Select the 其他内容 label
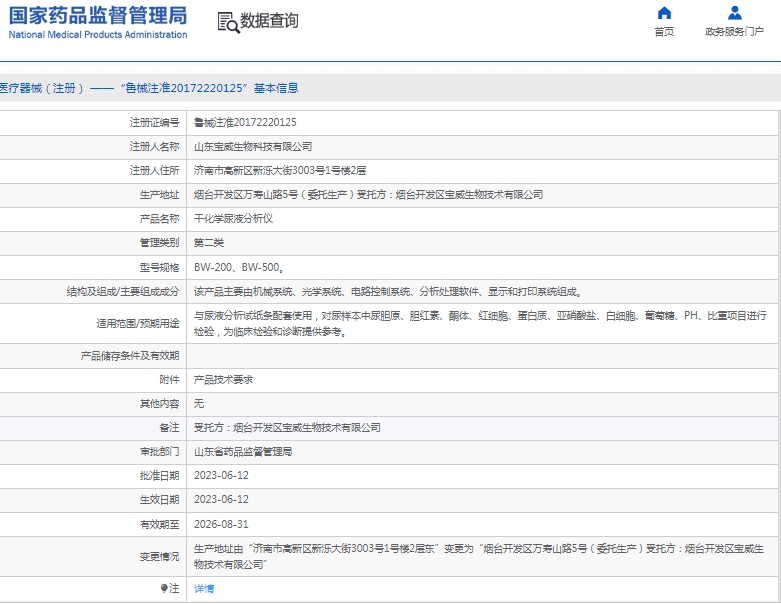Screen dimensions: 781x604 [x=159, y=403]
